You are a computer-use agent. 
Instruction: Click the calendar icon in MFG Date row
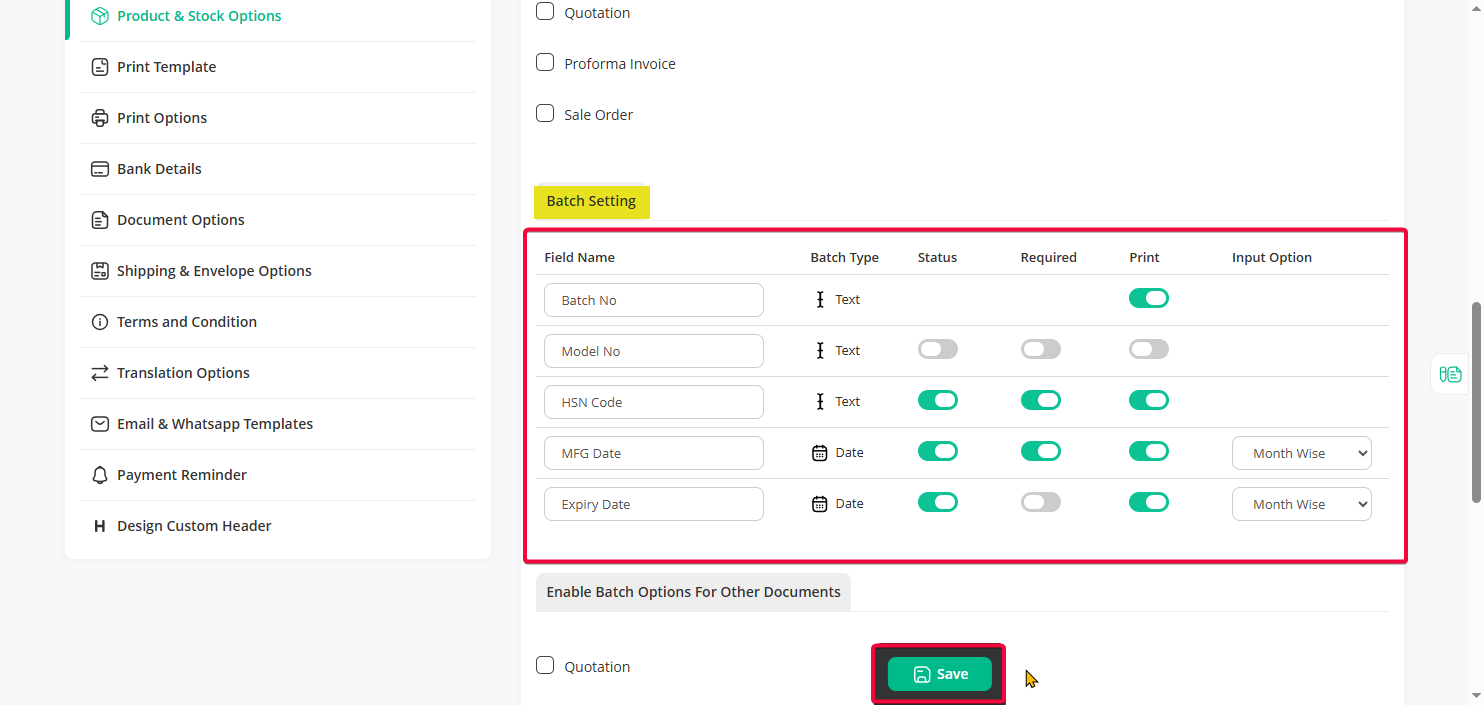point(819,453)
